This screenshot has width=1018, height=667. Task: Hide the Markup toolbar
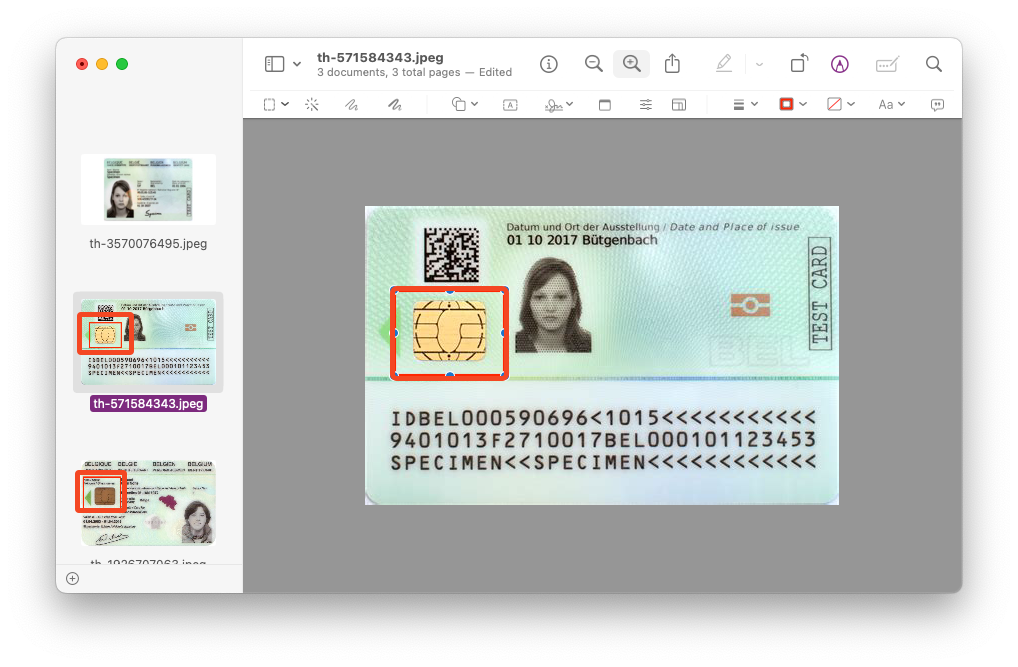839,64
